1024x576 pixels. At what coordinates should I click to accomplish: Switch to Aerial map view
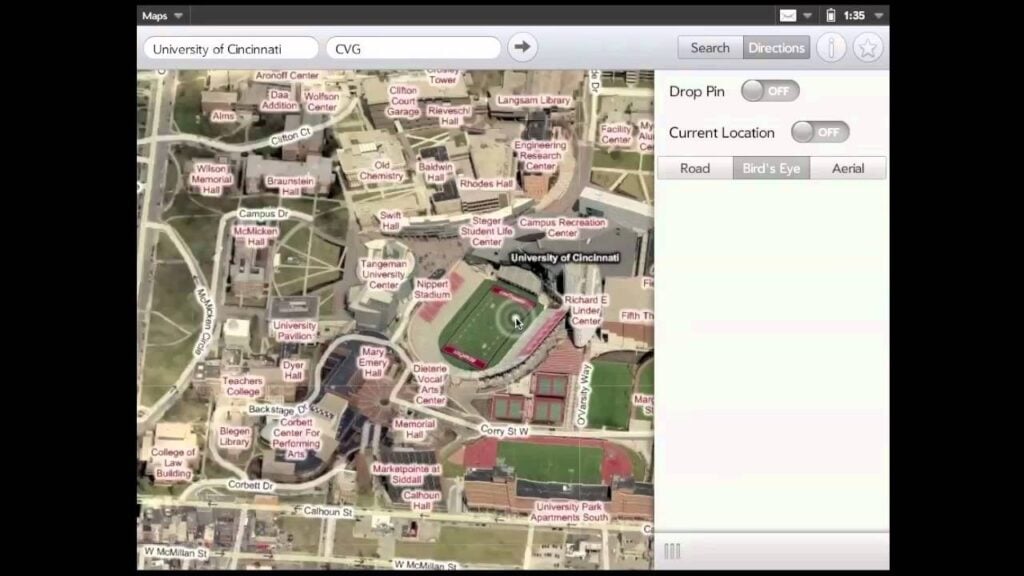[848, 168]
